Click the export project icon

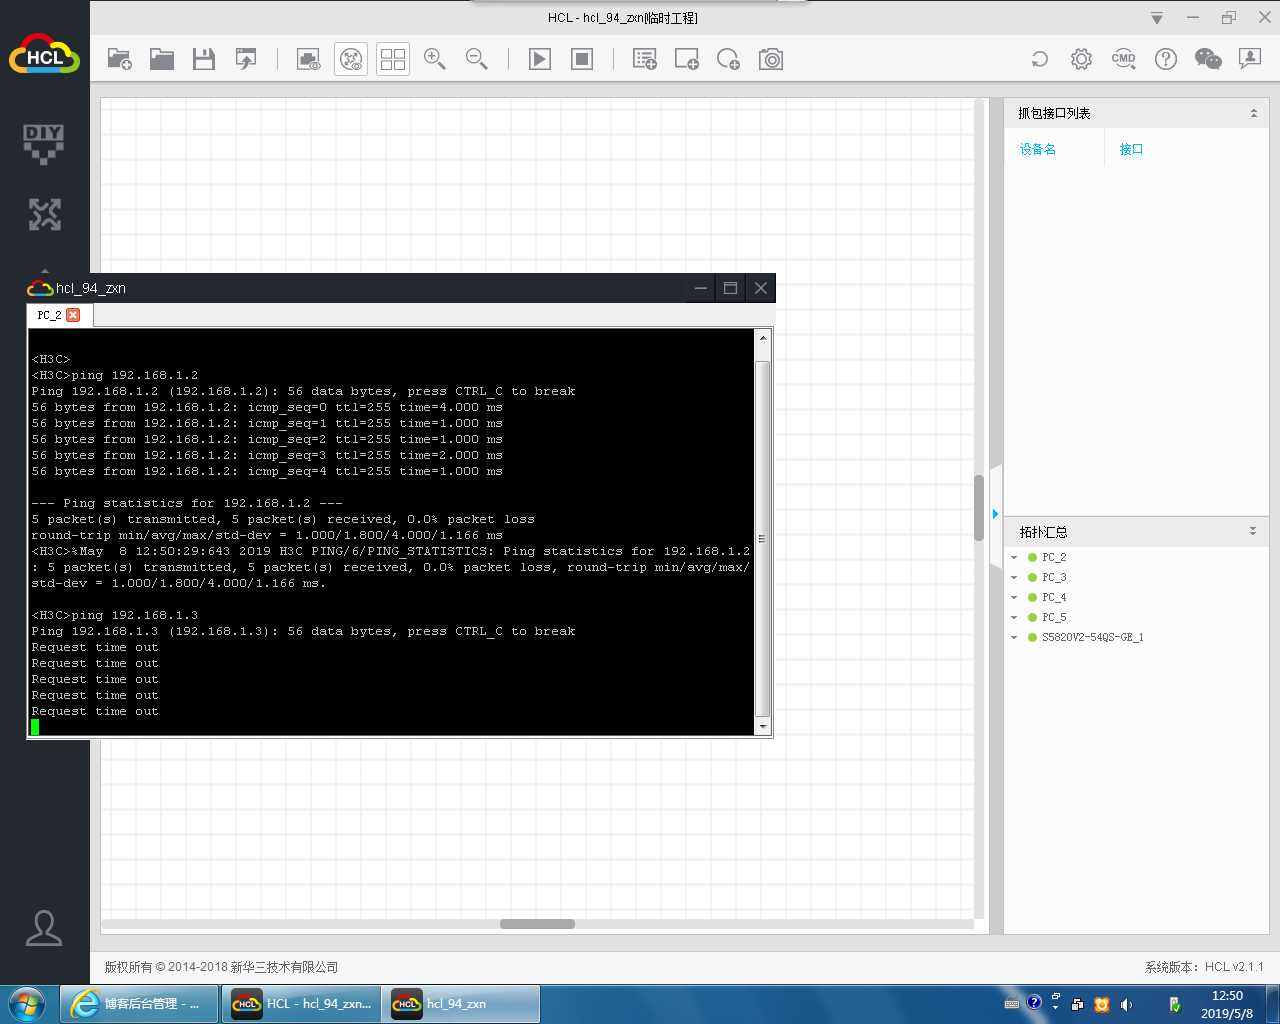246,60
